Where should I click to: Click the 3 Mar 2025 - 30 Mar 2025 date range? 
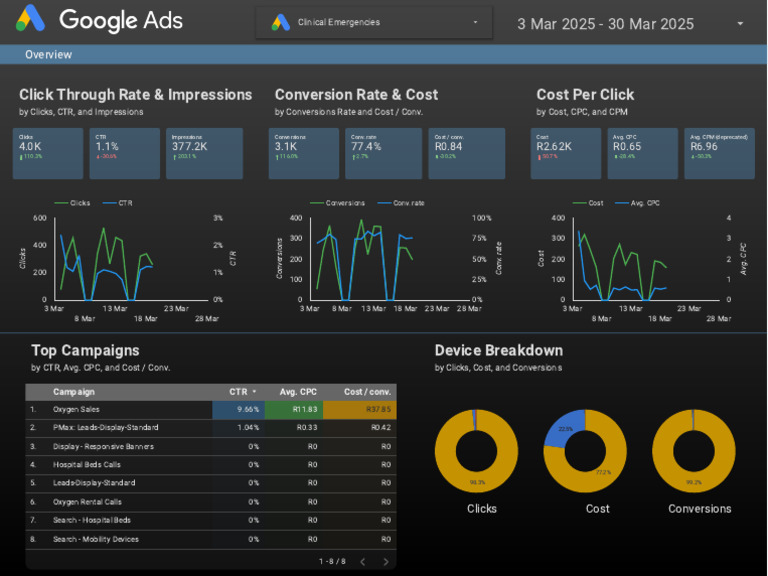(x=605, y=24)
